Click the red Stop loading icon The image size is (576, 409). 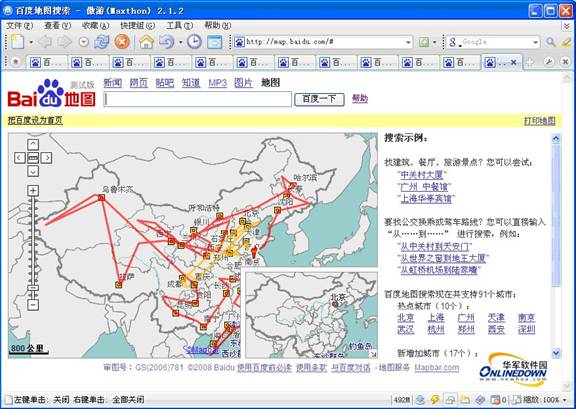pyautogui.click(x=122, y=42)
